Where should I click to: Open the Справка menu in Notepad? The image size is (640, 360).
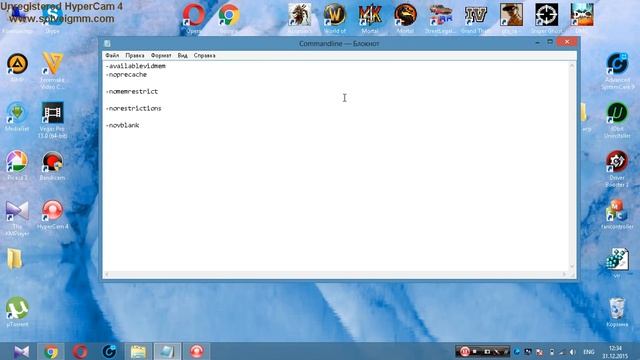(204, 55)
